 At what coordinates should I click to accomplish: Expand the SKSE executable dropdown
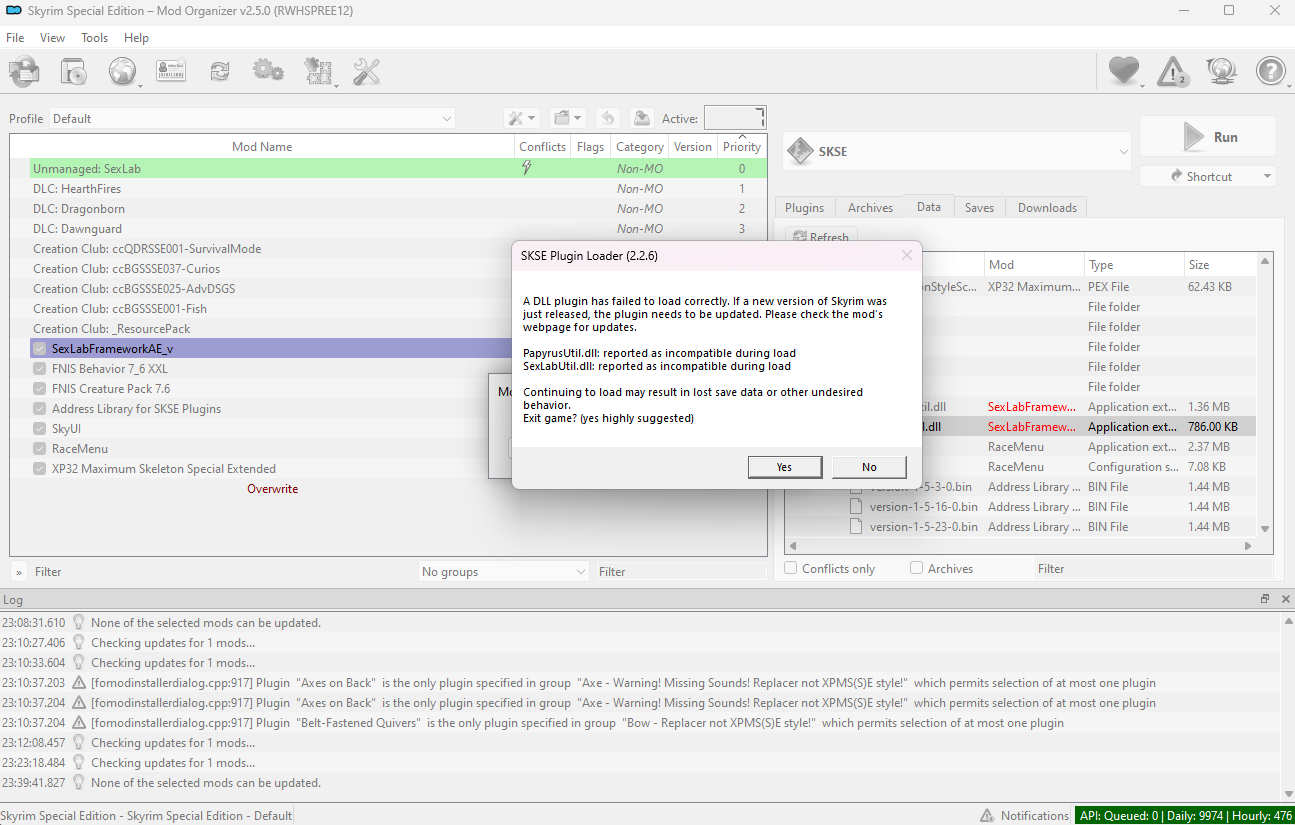click(x=957, y=151)
